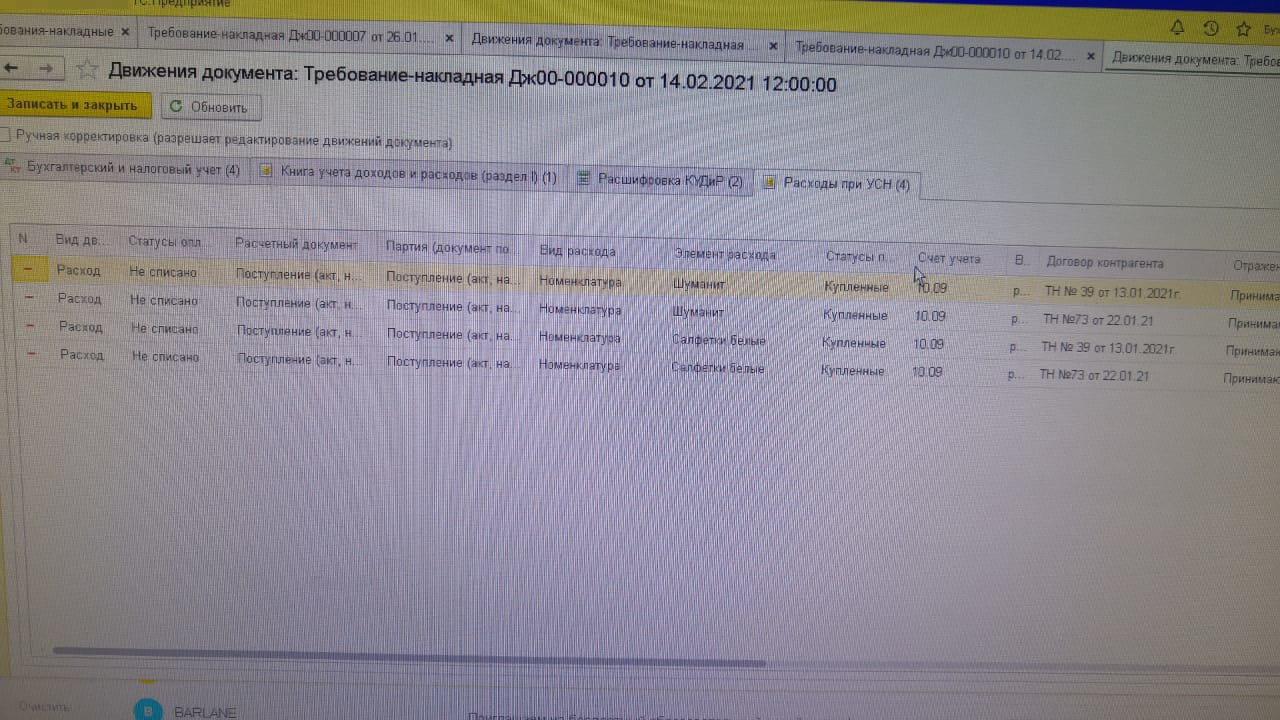This screenshot has width=1280, height=720.
Task: Click the Обновить button
Action: (x=210, y=107)
